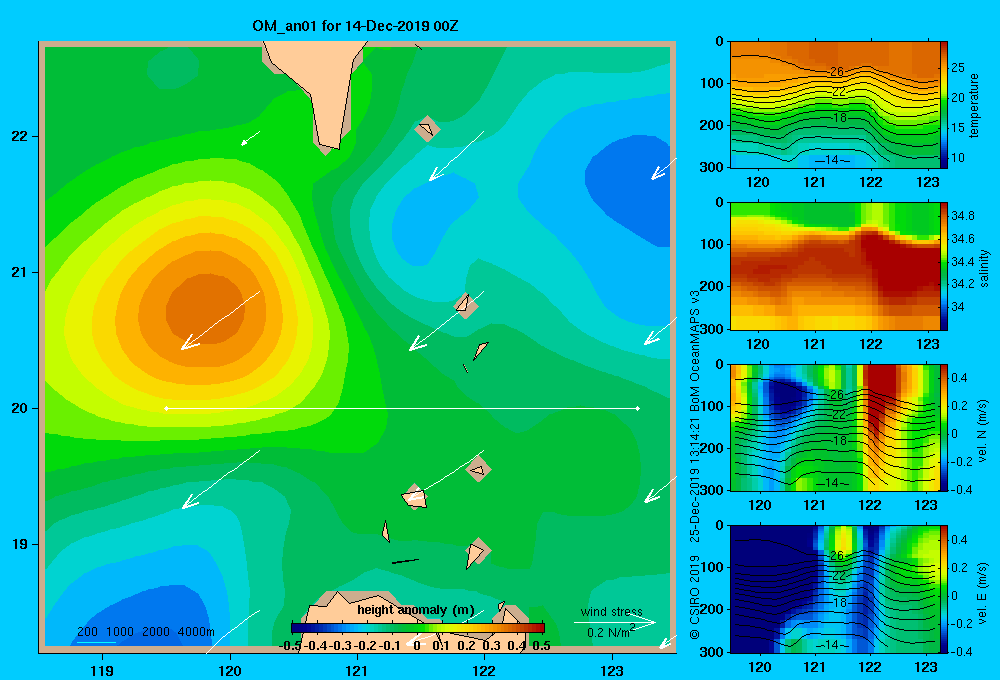Click the vertical "temperature" axis label
1000x680 pixels.
[x=974, y=105]
